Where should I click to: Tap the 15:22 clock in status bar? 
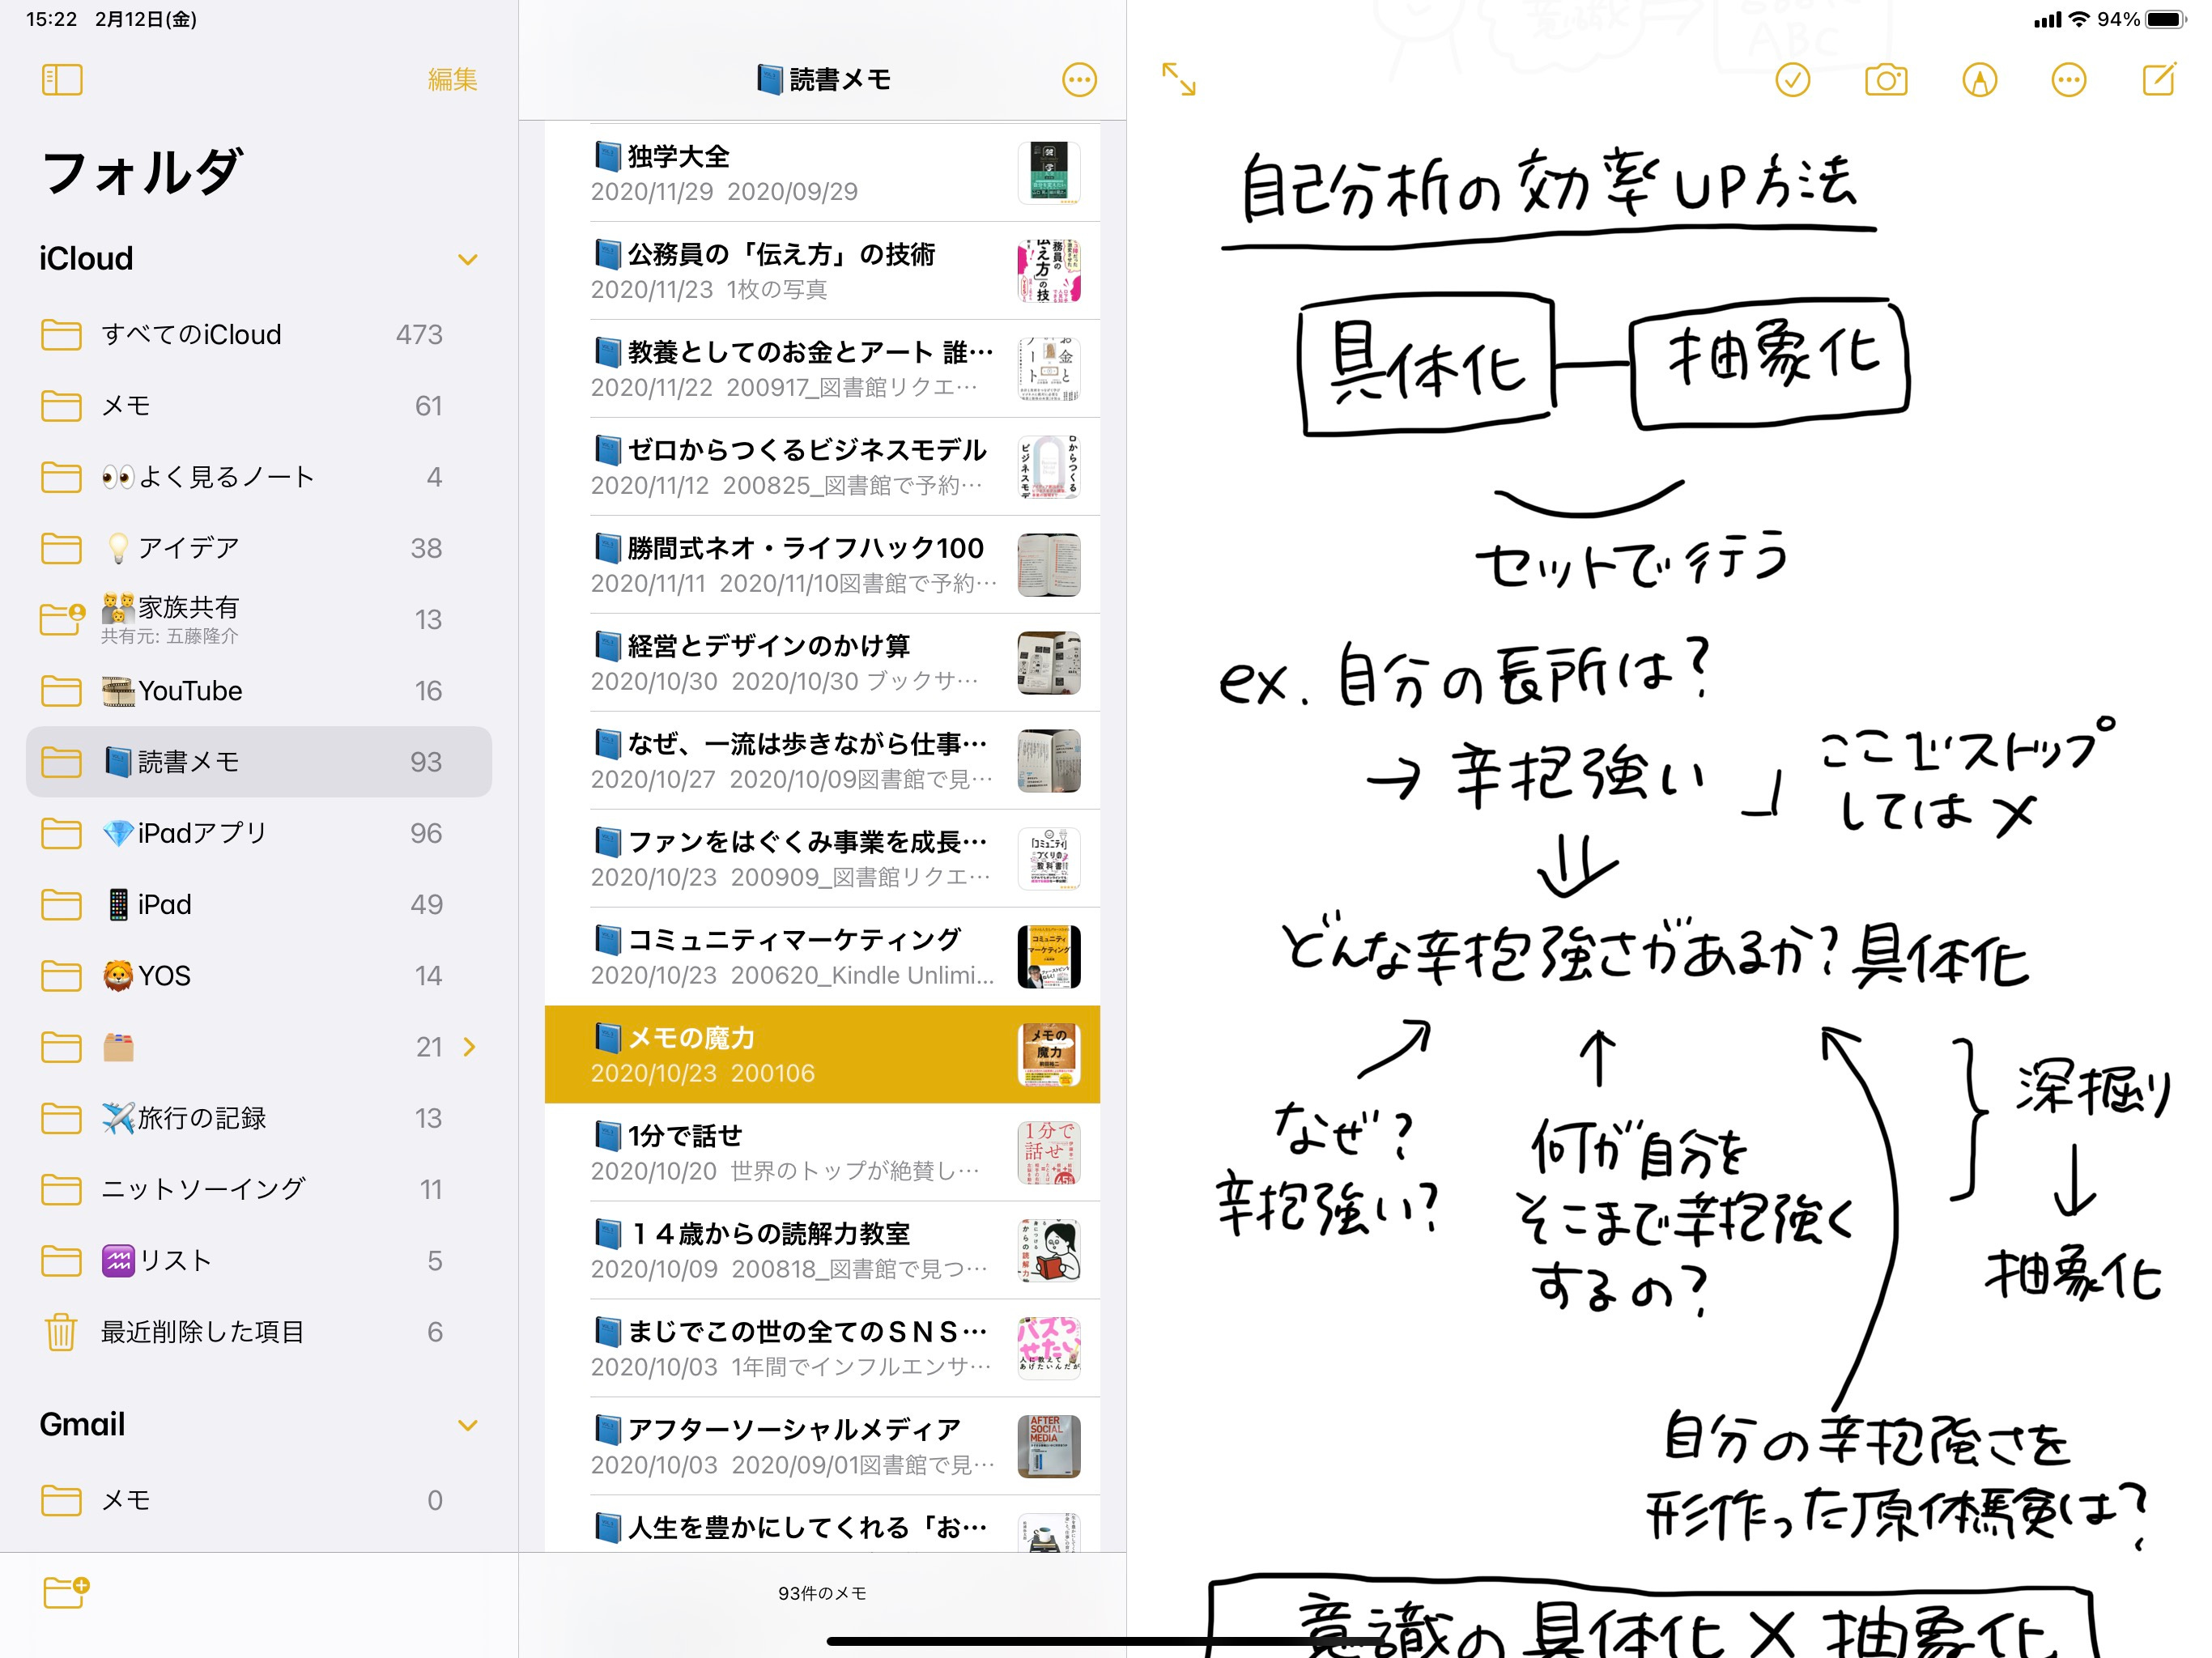point(52,19)
